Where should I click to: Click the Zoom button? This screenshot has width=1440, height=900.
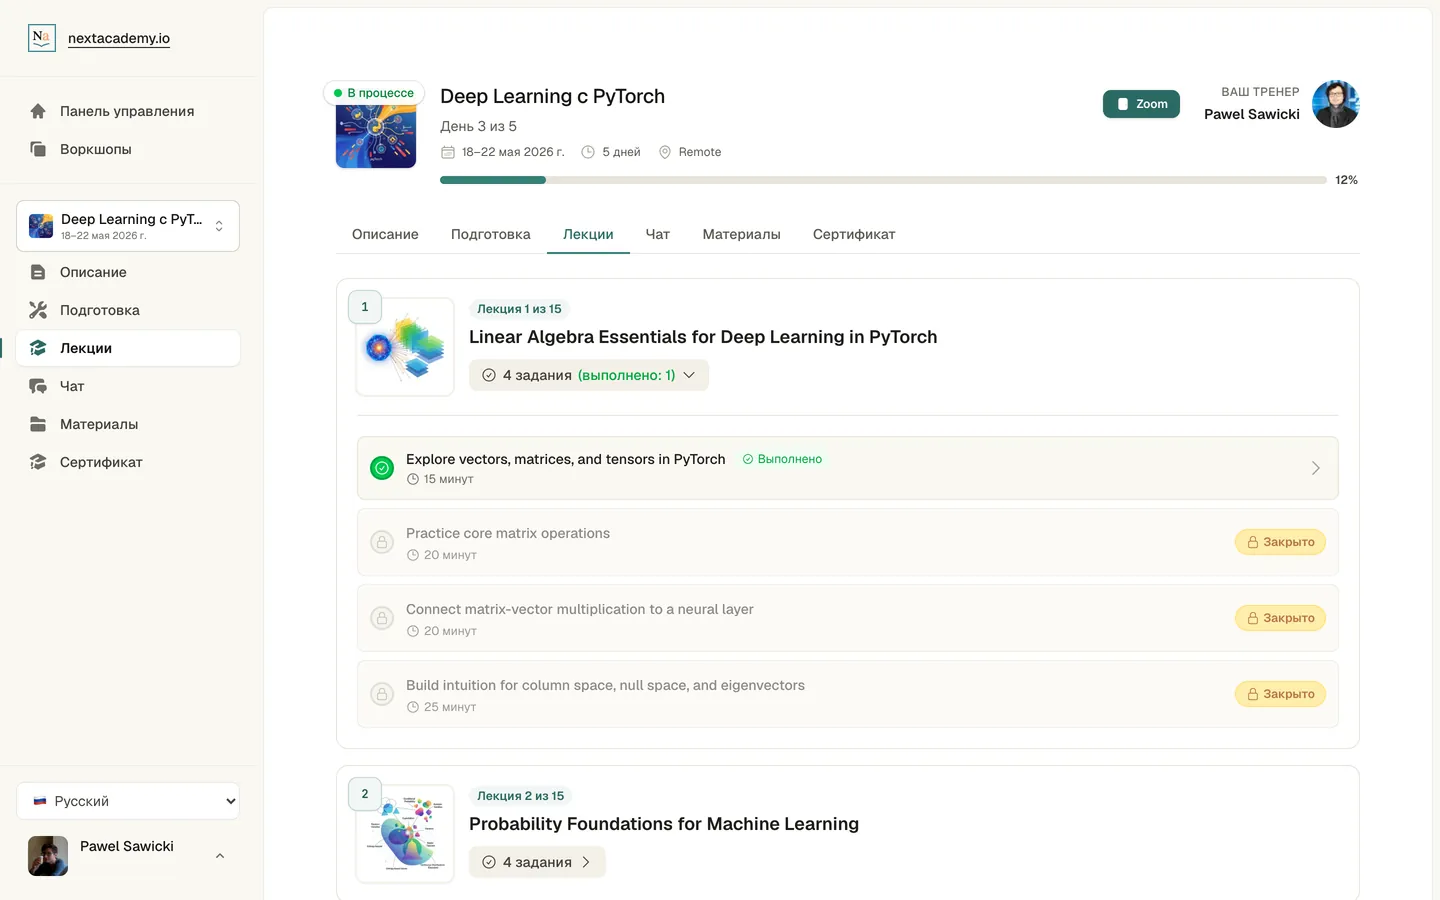coord(1141,104)
